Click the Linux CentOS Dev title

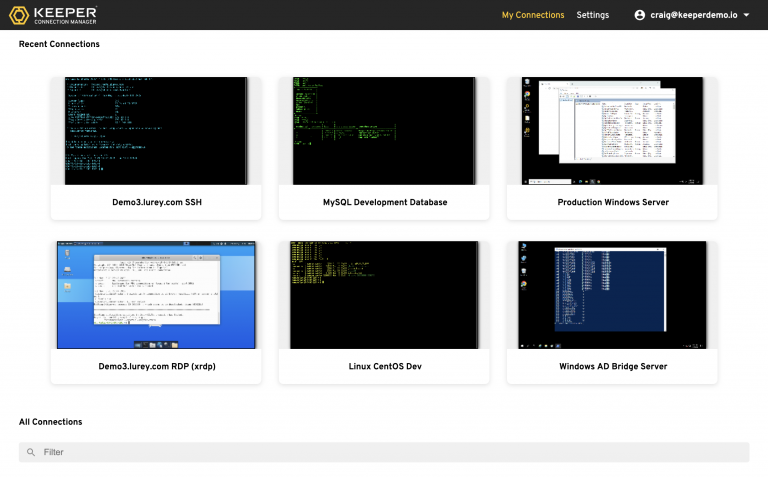pyautogui.click(x=384, y=366)
